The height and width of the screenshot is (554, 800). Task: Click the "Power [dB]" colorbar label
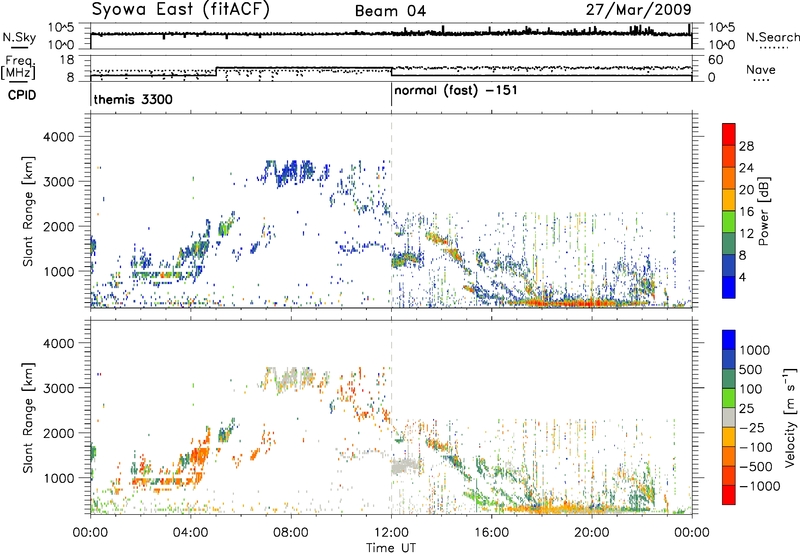point(763,211)
